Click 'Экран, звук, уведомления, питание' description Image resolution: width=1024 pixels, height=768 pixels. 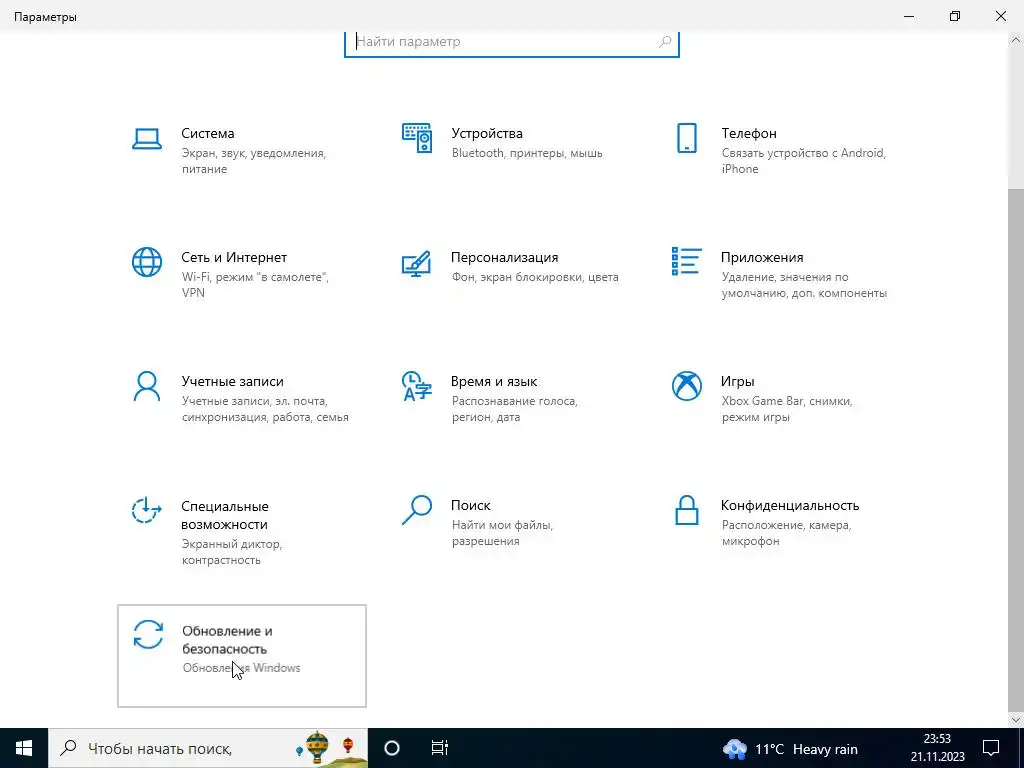click(x=253, y=161)
